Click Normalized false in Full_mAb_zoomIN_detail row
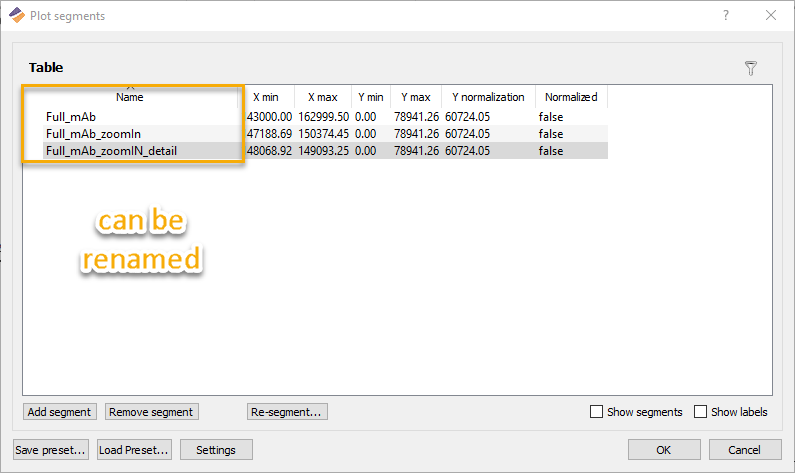795x473 pixels. (551, 151)
